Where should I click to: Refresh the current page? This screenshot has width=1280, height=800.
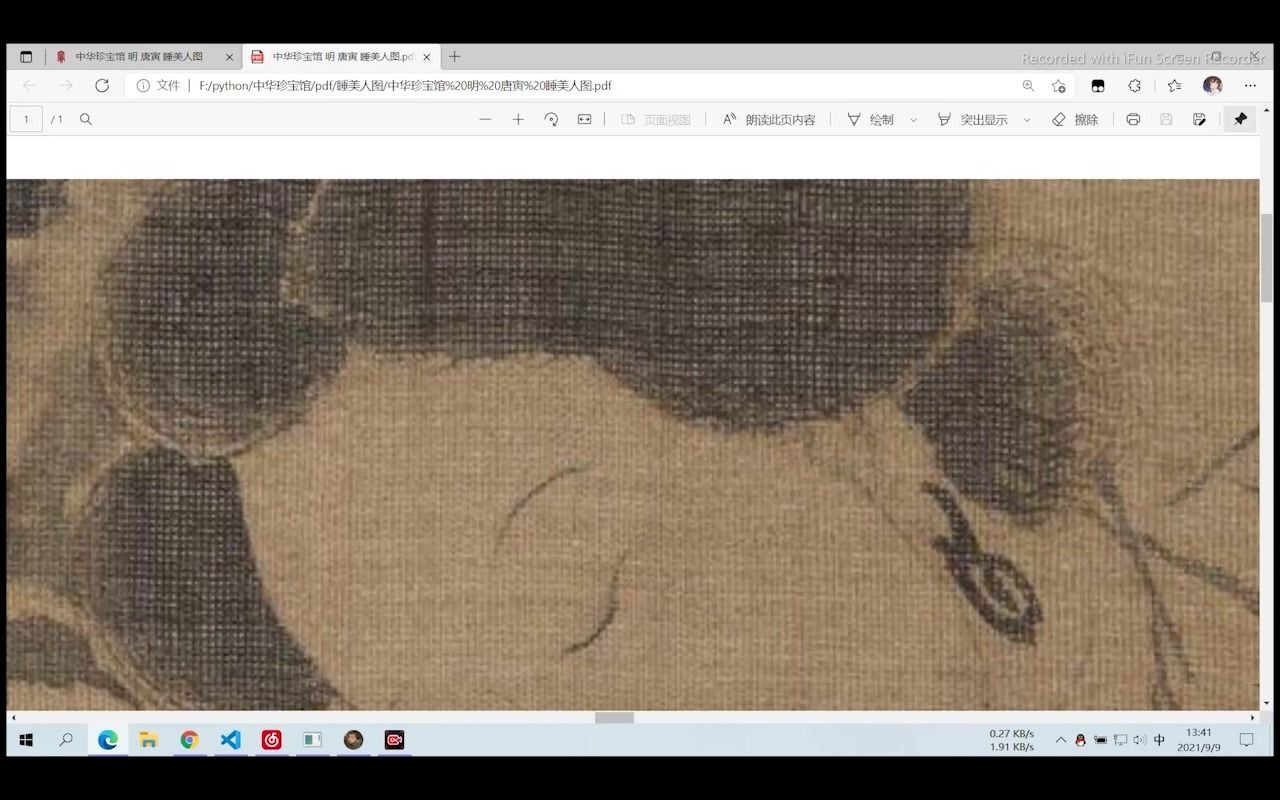pyautogui.click(x=102, y=86)
